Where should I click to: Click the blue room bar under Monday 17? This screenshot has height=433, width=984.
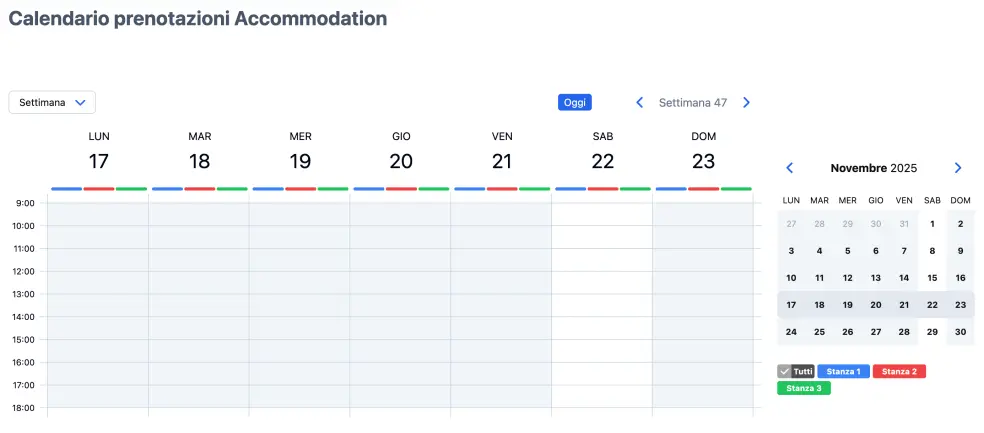(66, 188)
